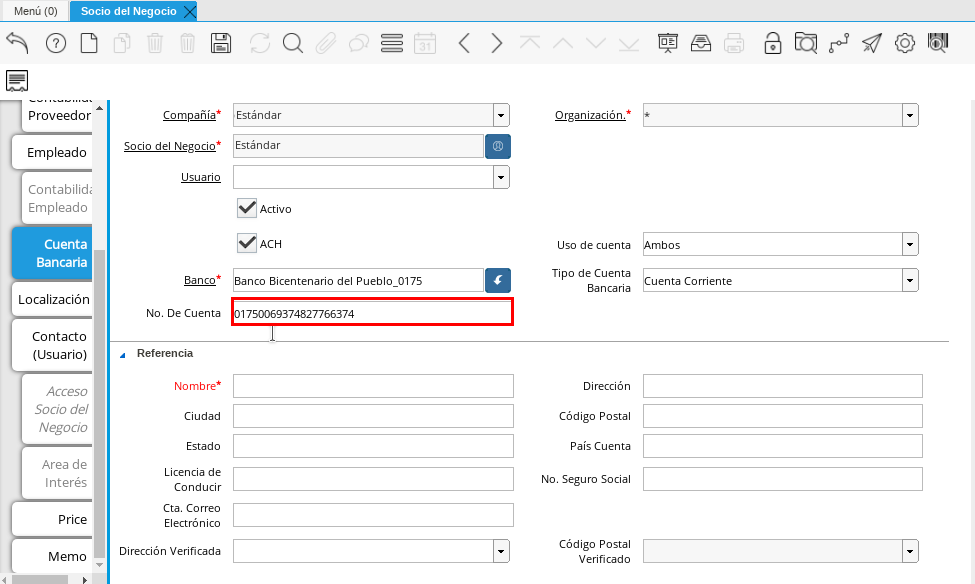
Task: Click the No. De Cuenta field
Action: click(372, 313)
